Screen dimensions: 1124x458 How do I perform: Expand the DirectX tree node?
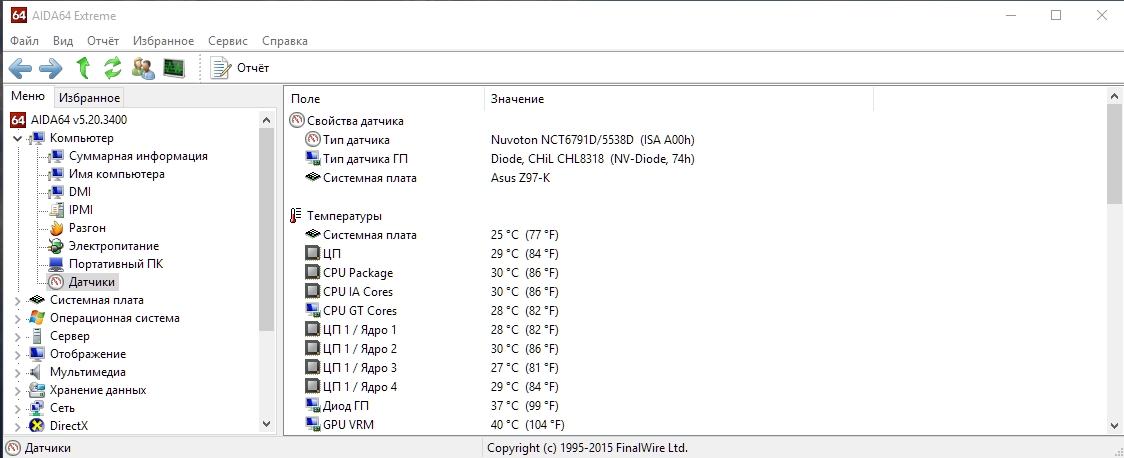pos(18,426)
